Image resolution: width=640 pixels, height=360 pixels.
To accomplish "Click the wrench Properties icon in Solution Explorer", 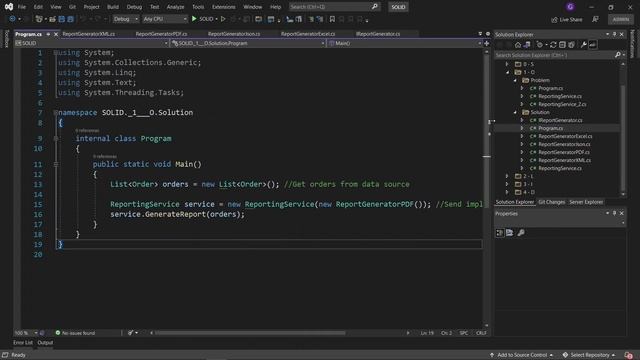I will tap(584, 44).
